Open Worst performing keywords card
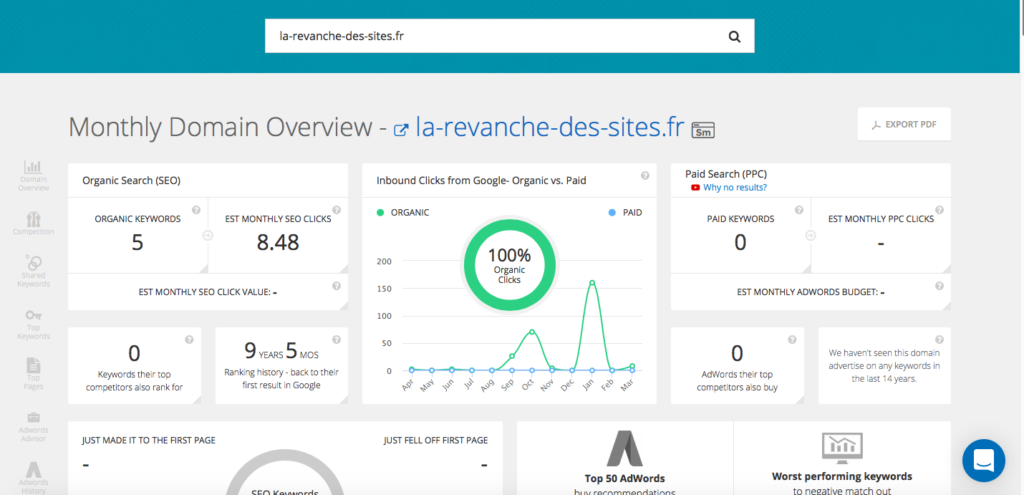Screen dimensions: 1024x495 (842, 458)
